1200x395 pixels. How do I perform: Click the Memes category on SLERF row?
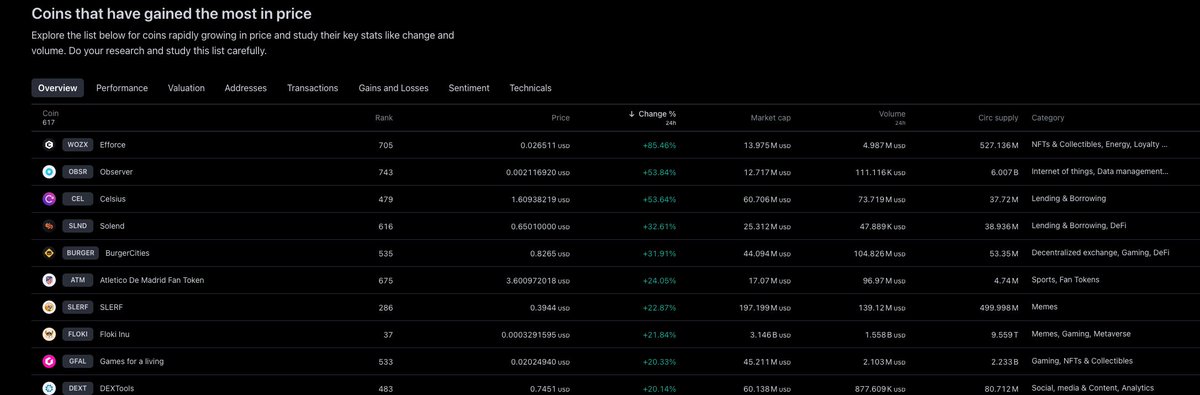[x=1044, y=307]
